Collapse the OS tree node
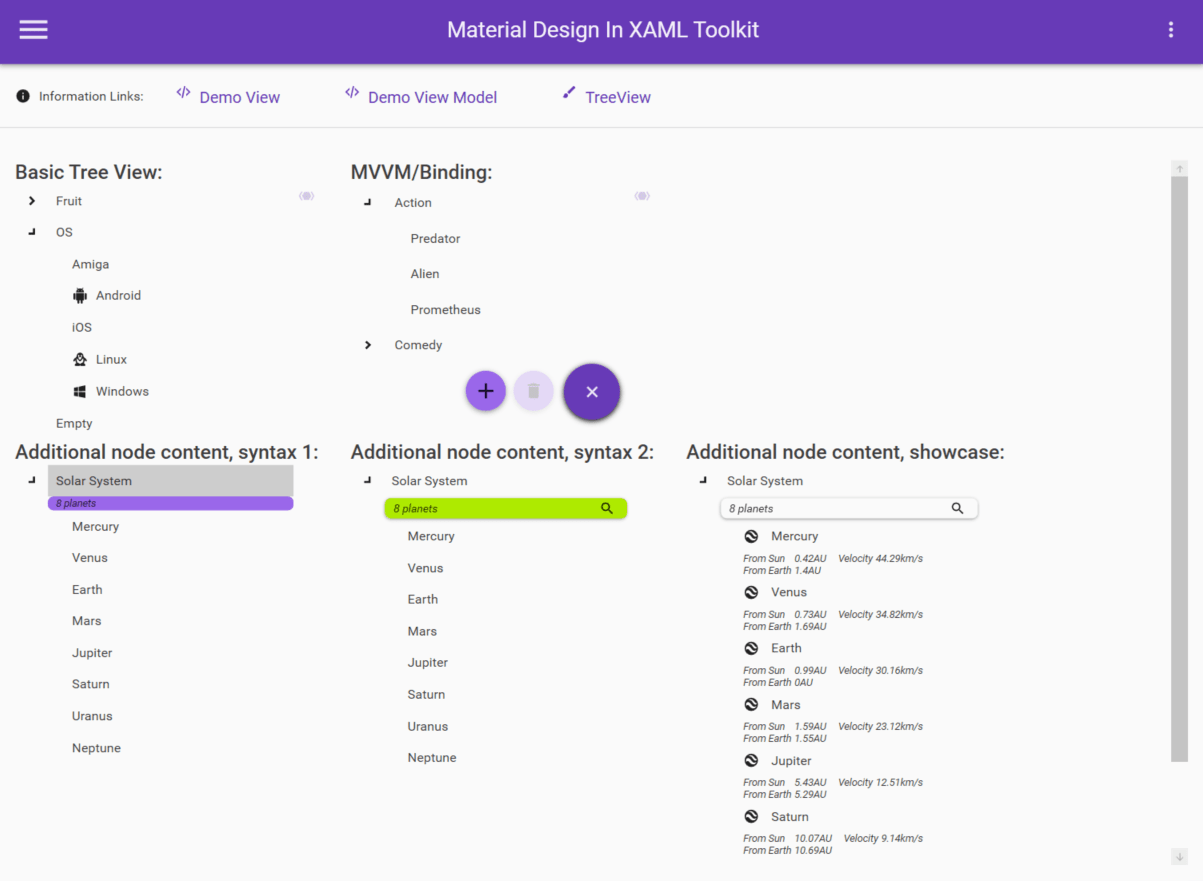Viewport: 1203px width, 881px height. point(32,232)
